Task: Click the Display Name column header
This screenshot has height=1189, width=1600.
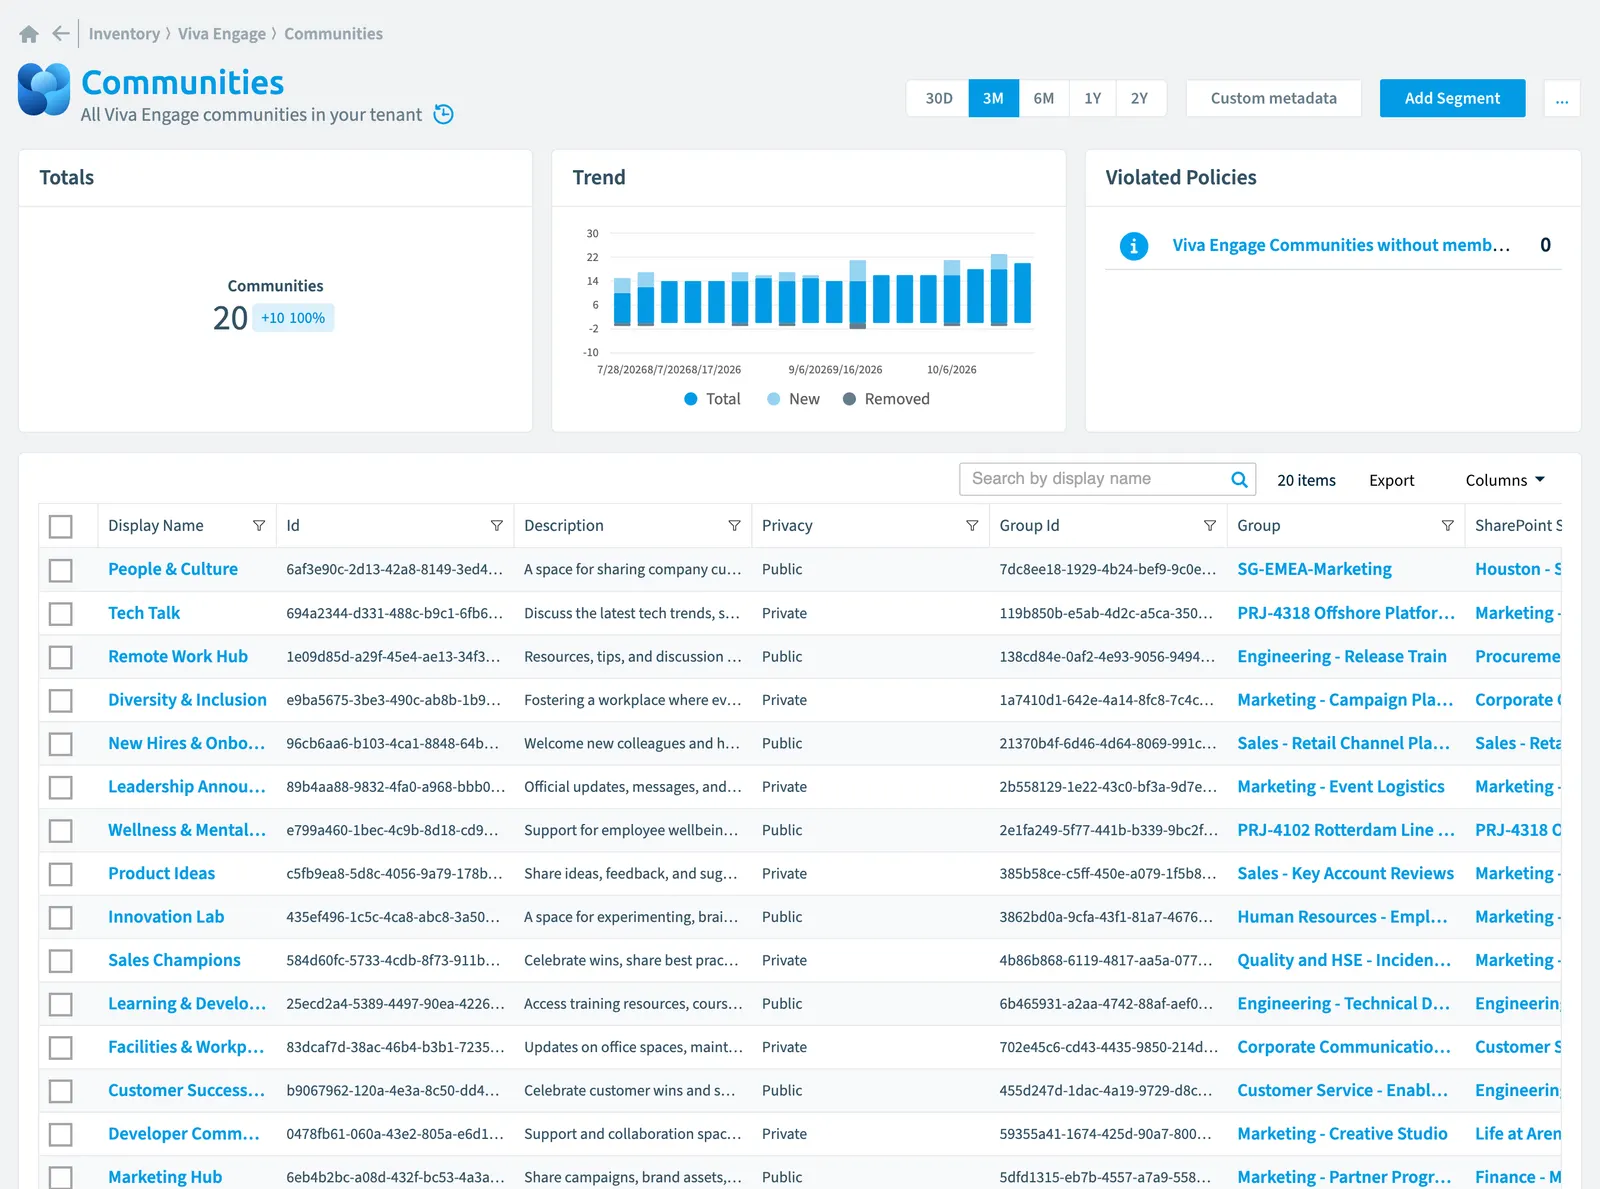Action: [x=156, y=526]
